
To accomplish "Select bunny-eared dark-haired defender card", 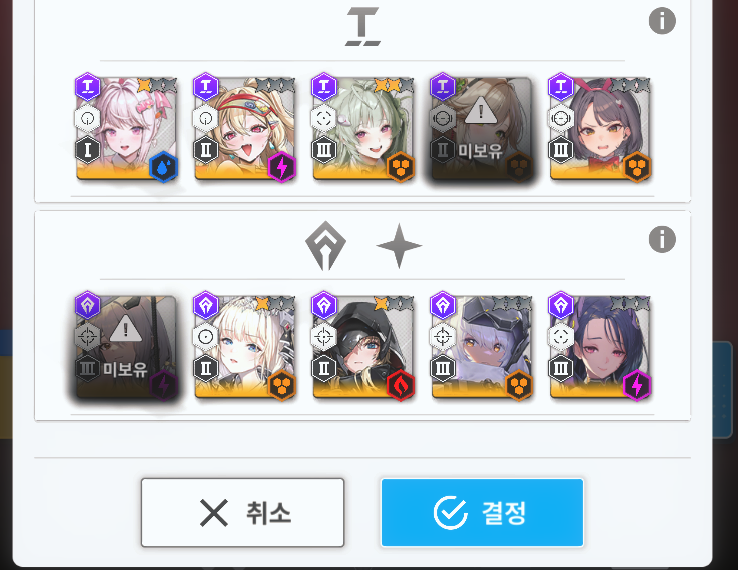I will coord(600,128).
